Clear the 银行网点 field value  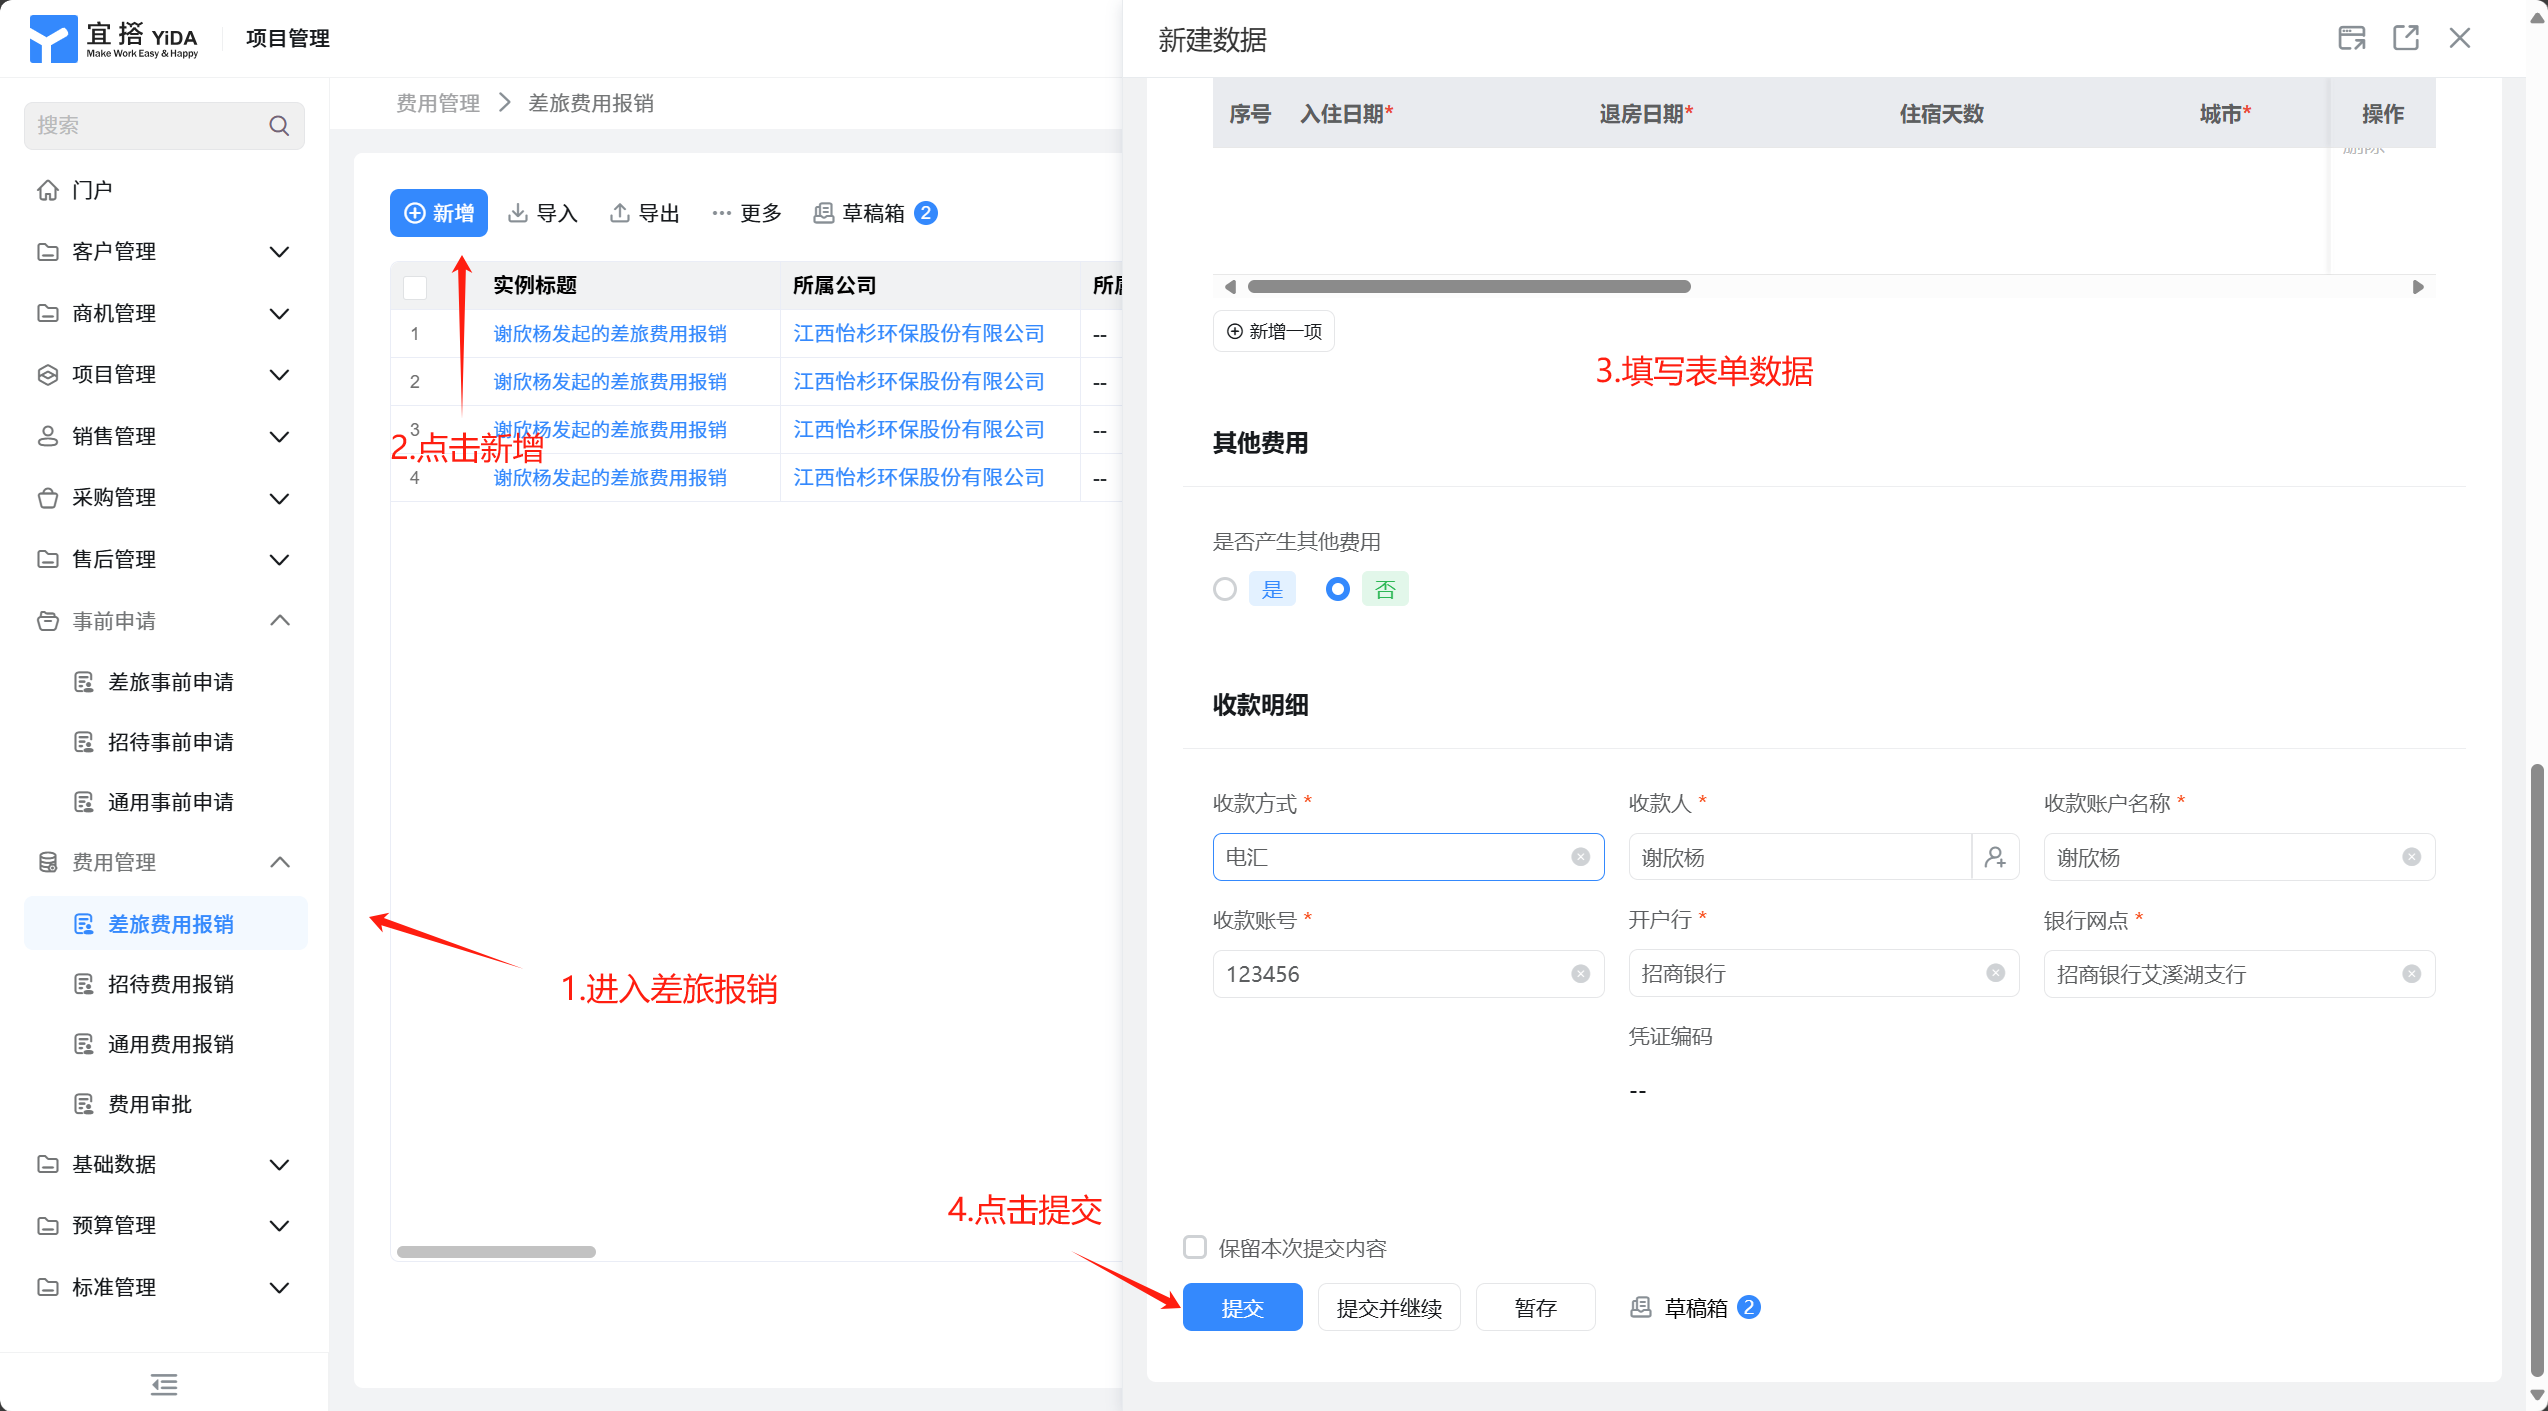coord(2411,974)
